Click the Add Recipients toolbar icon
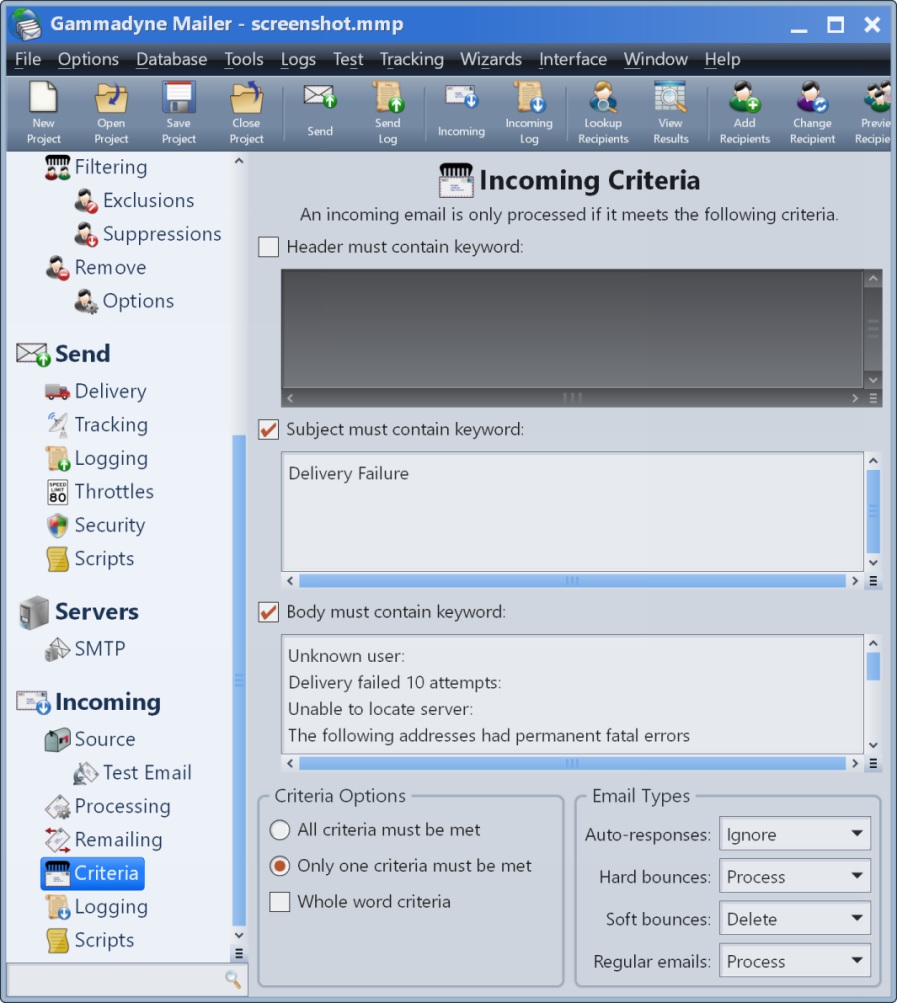The height and width of the screenshot is (1003, 897). tap(744, 112)
